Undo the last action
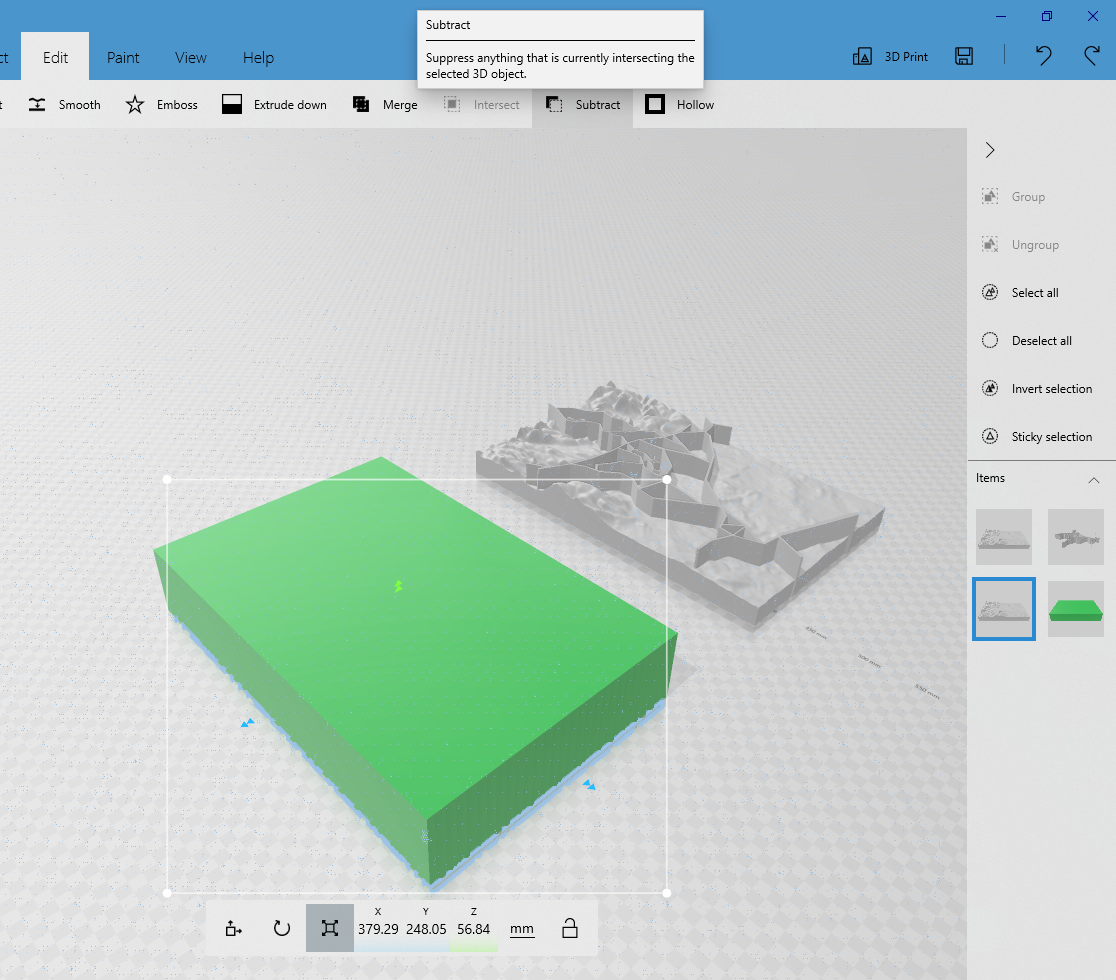The width and height of the screenshot is (1116, 980). click(1043, 57)
